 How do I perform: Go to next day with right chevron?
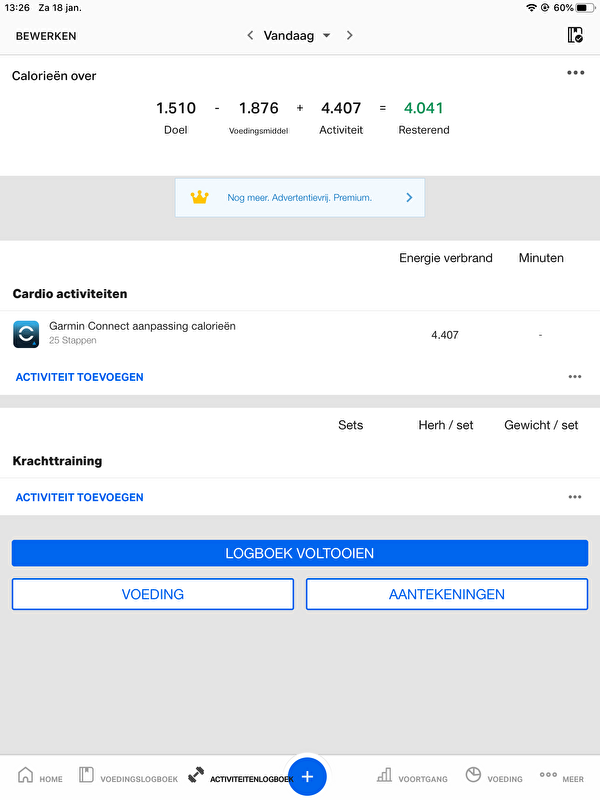(x=349, y=35)
